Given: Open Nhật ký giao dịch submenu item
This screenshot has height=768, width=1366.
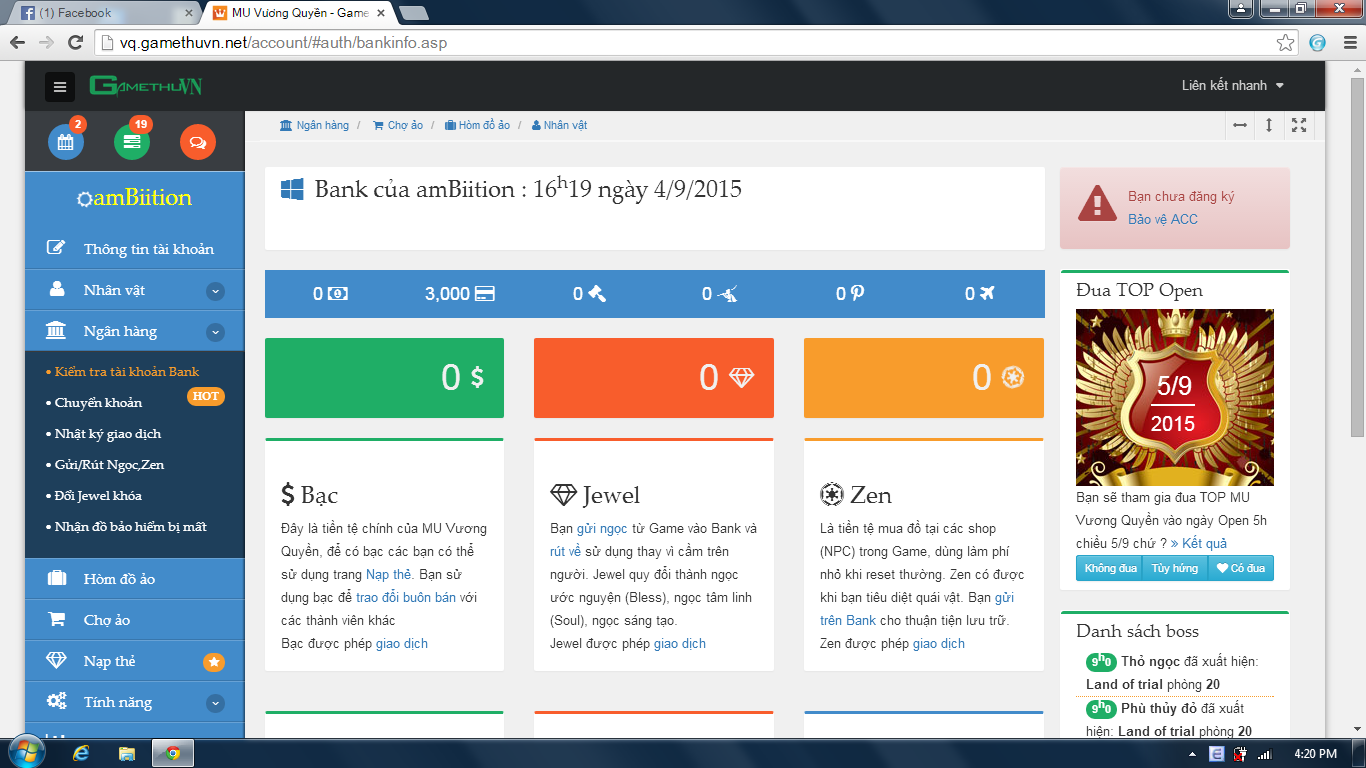Looking at the screenshot, I should coord(108,434).
